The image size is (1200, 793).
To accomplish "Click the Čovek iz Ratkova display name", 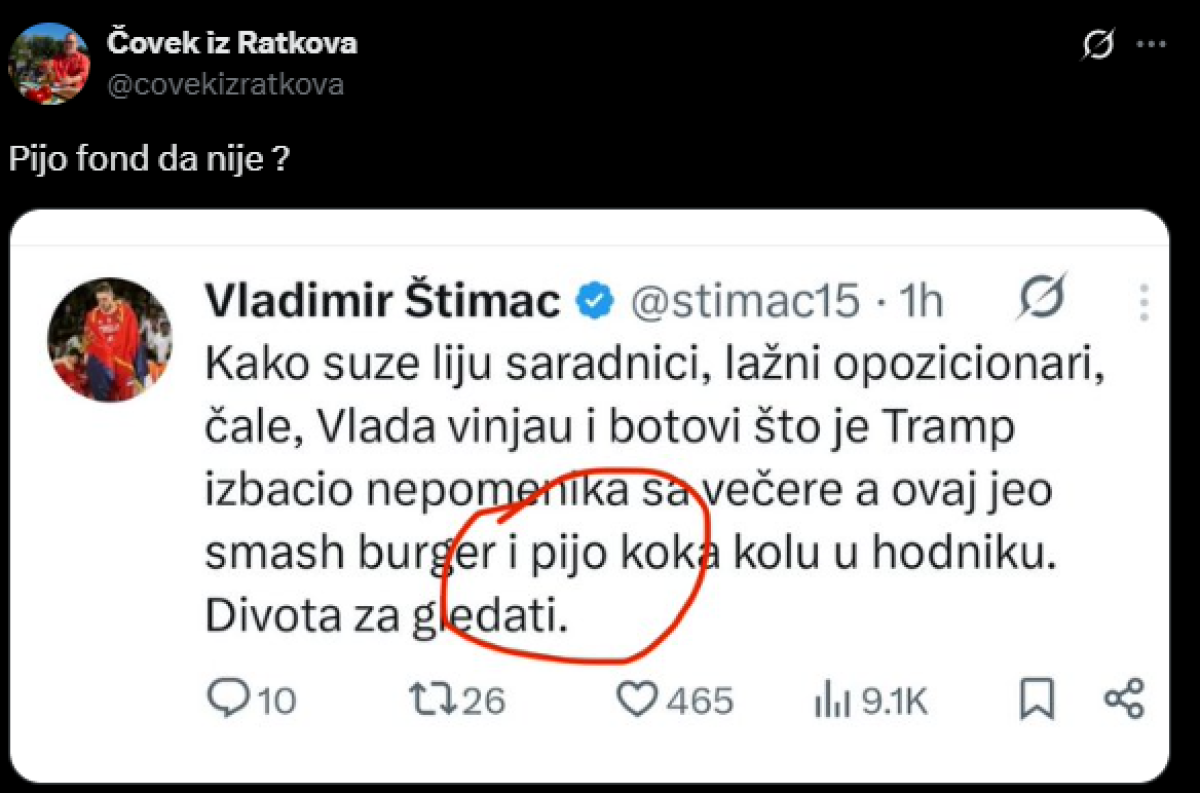I will point(231,43).
